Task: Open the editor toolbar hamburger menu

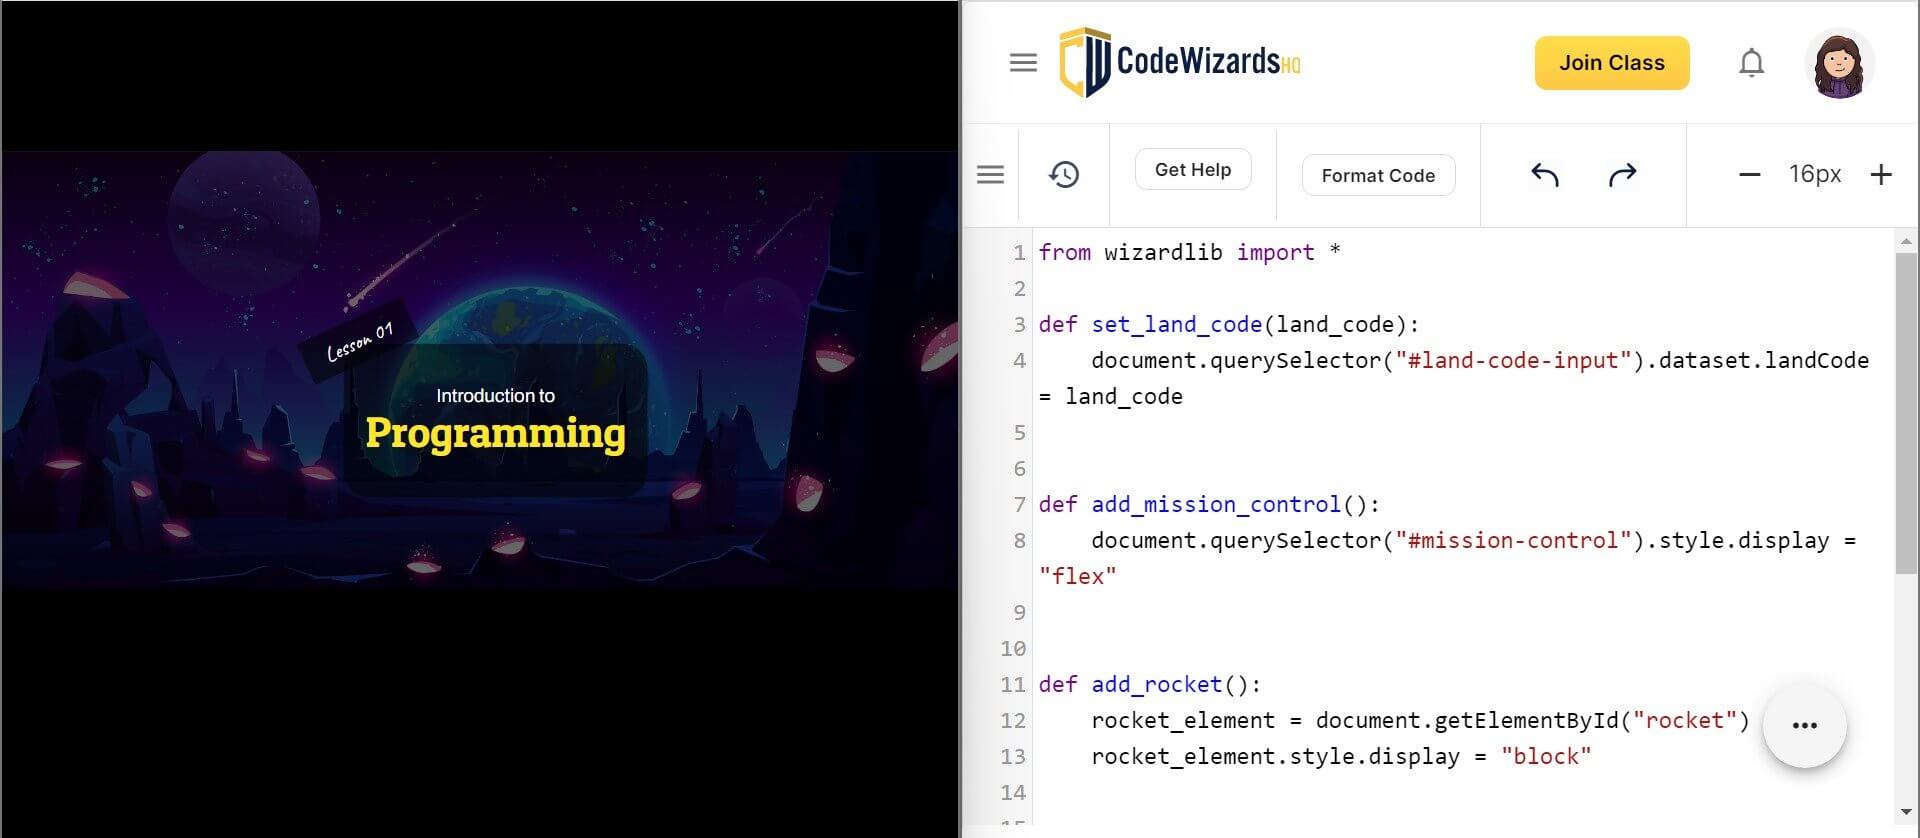Action: click(x=990, y=175)
